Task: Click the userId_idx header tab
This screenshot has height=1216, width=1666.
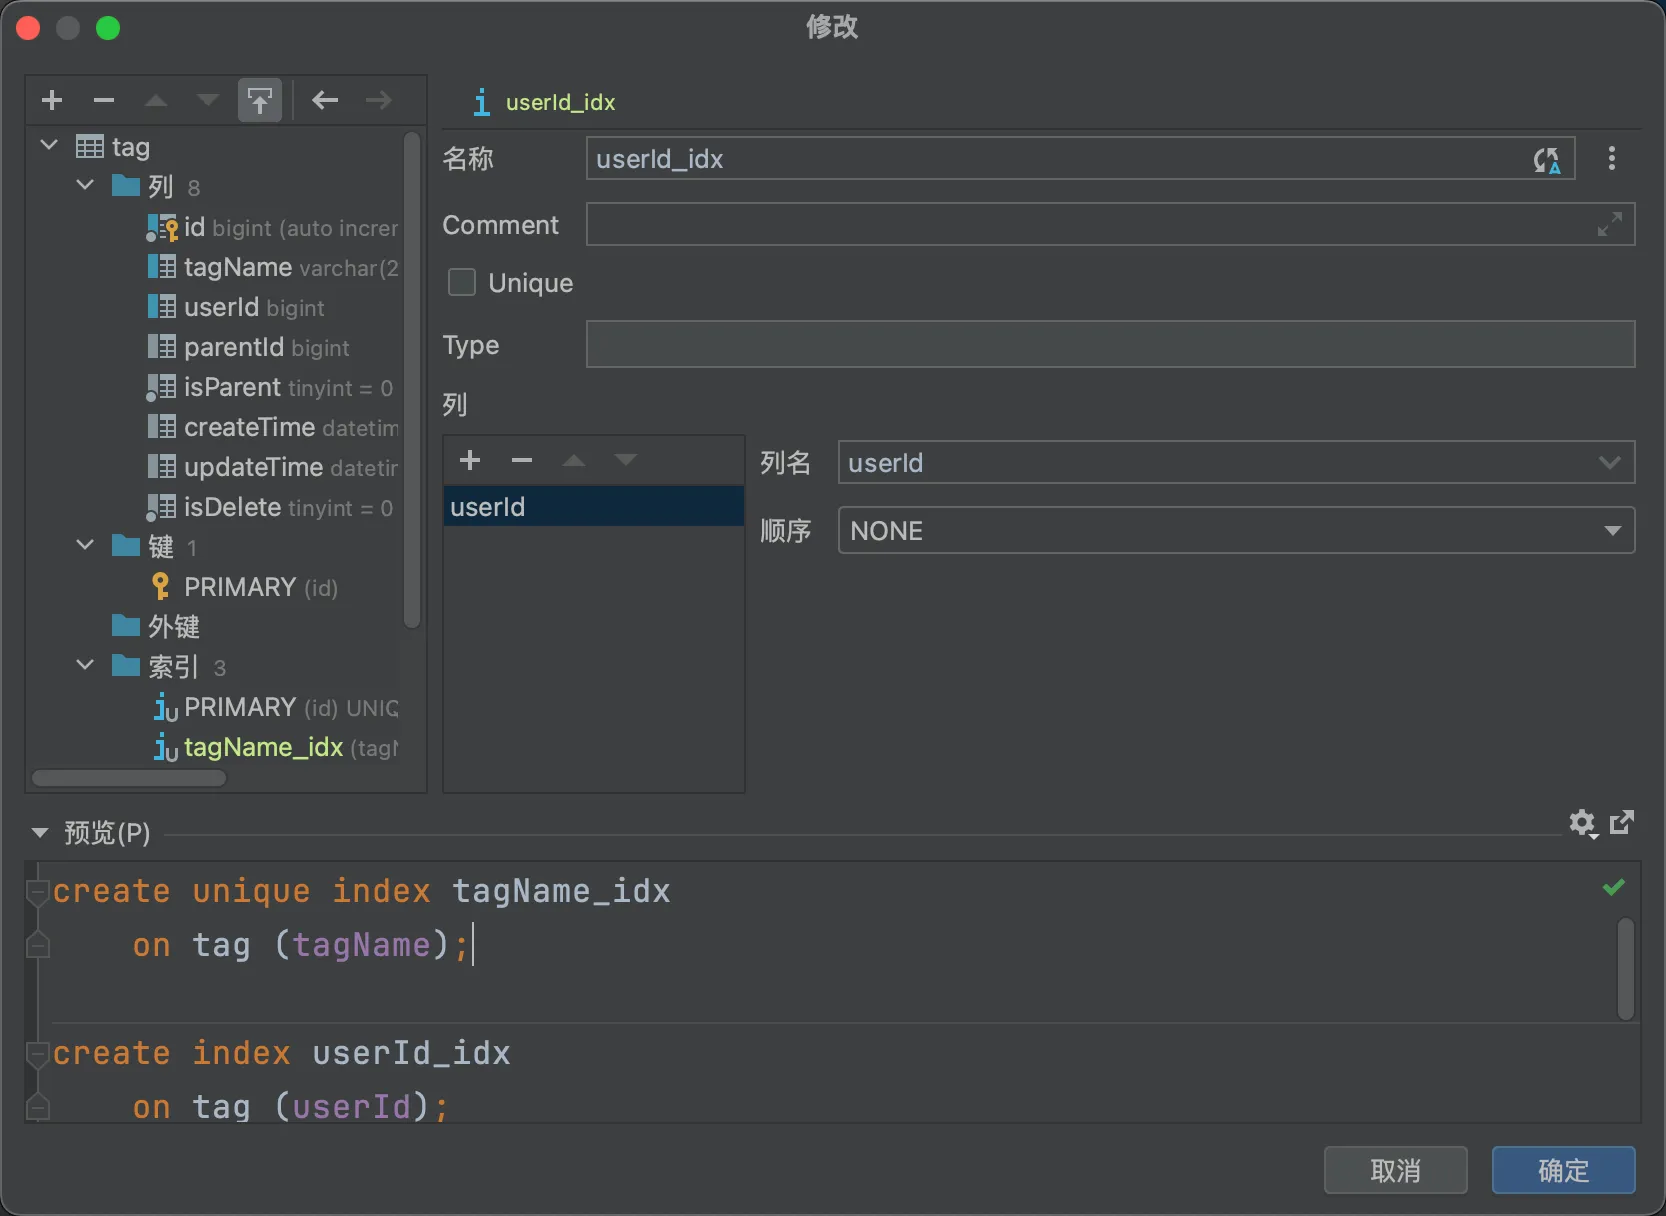Action: tap(545, 102)
